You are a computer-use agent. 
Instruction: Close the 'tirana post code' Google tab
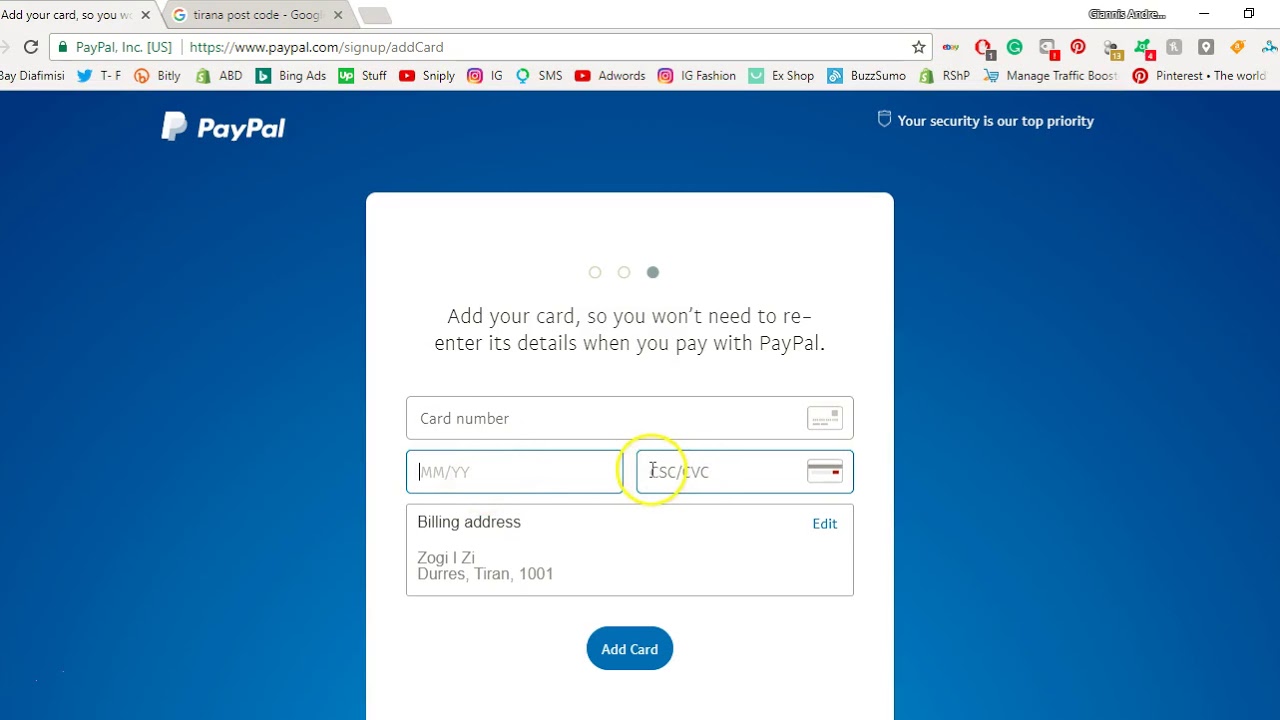point(338,15)
